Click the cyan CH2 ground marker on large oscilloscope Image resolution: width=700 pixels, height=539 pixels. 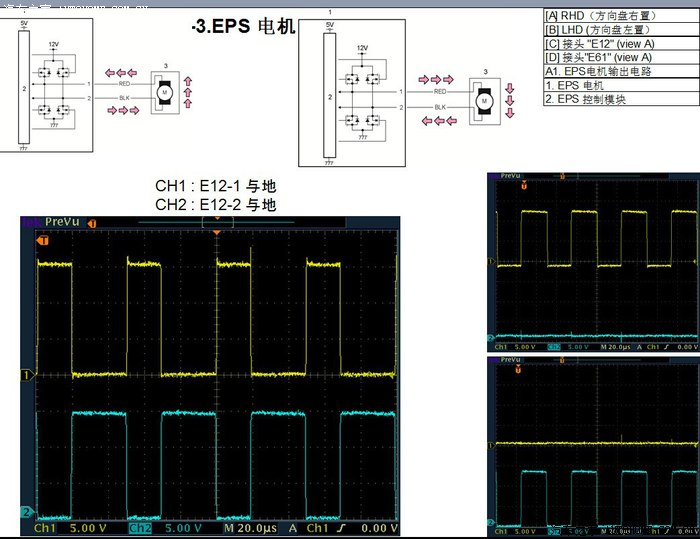27,511
